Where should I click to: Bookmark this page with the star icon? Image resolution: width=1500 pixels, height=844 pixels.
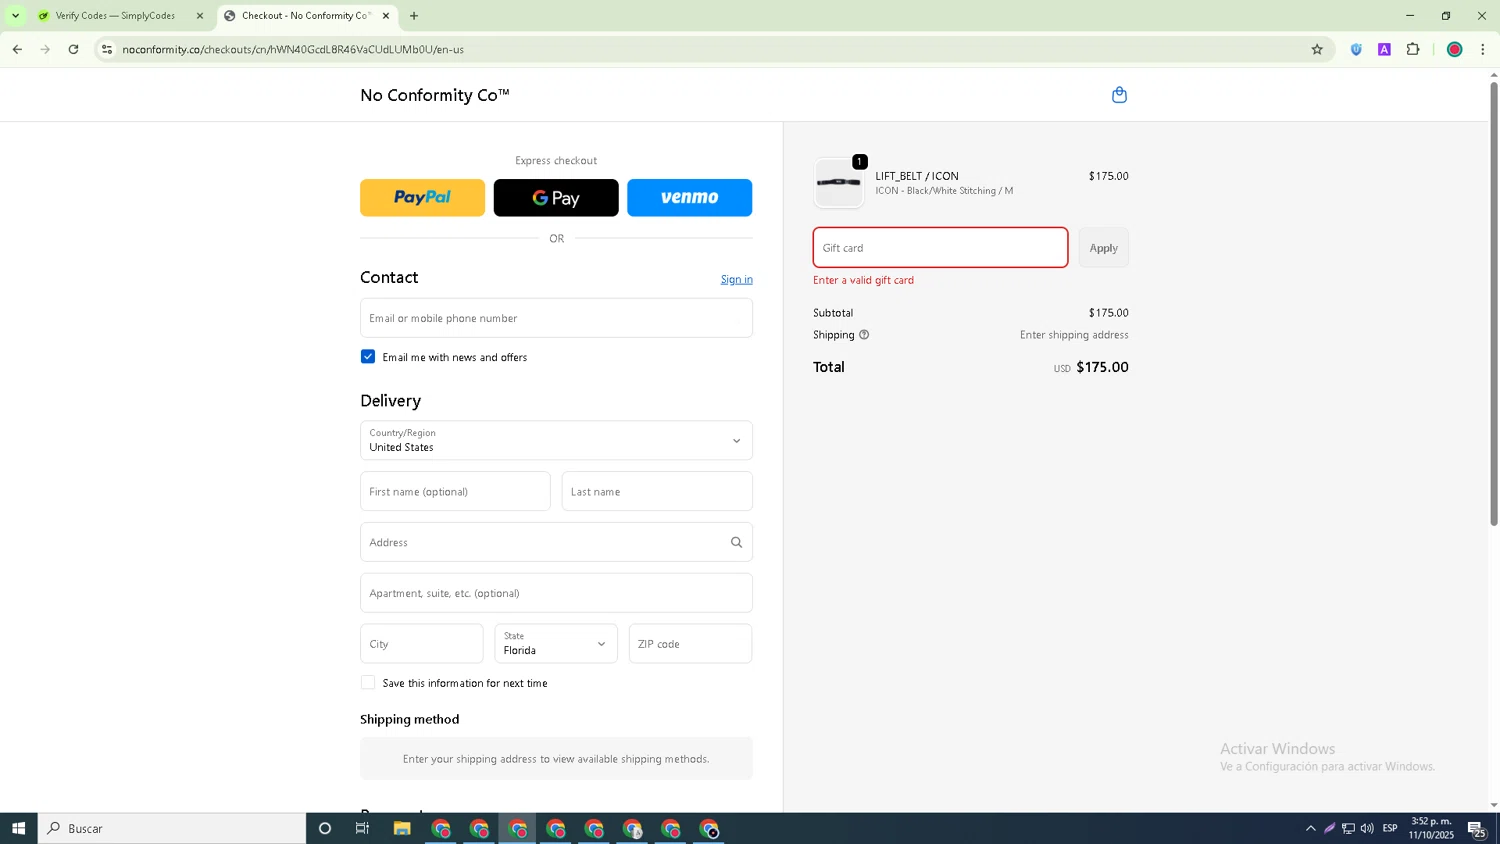pyautogui.click(x=1317, y=49)
